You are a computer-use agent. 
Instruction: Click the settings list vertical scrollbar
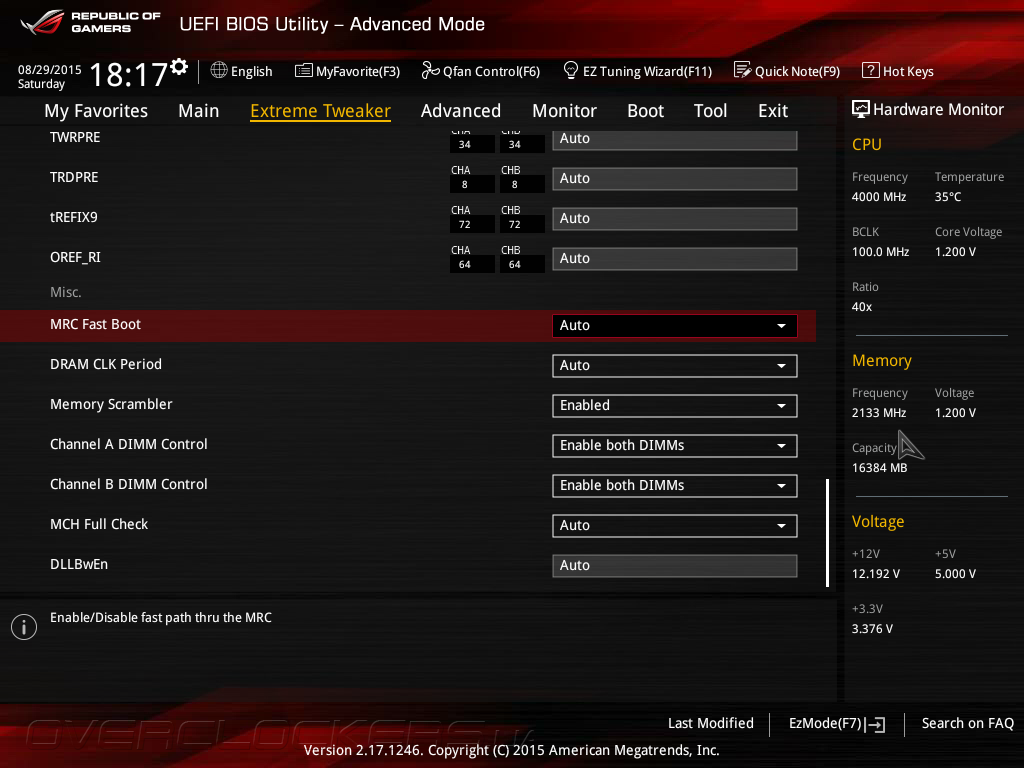point(827,533)
